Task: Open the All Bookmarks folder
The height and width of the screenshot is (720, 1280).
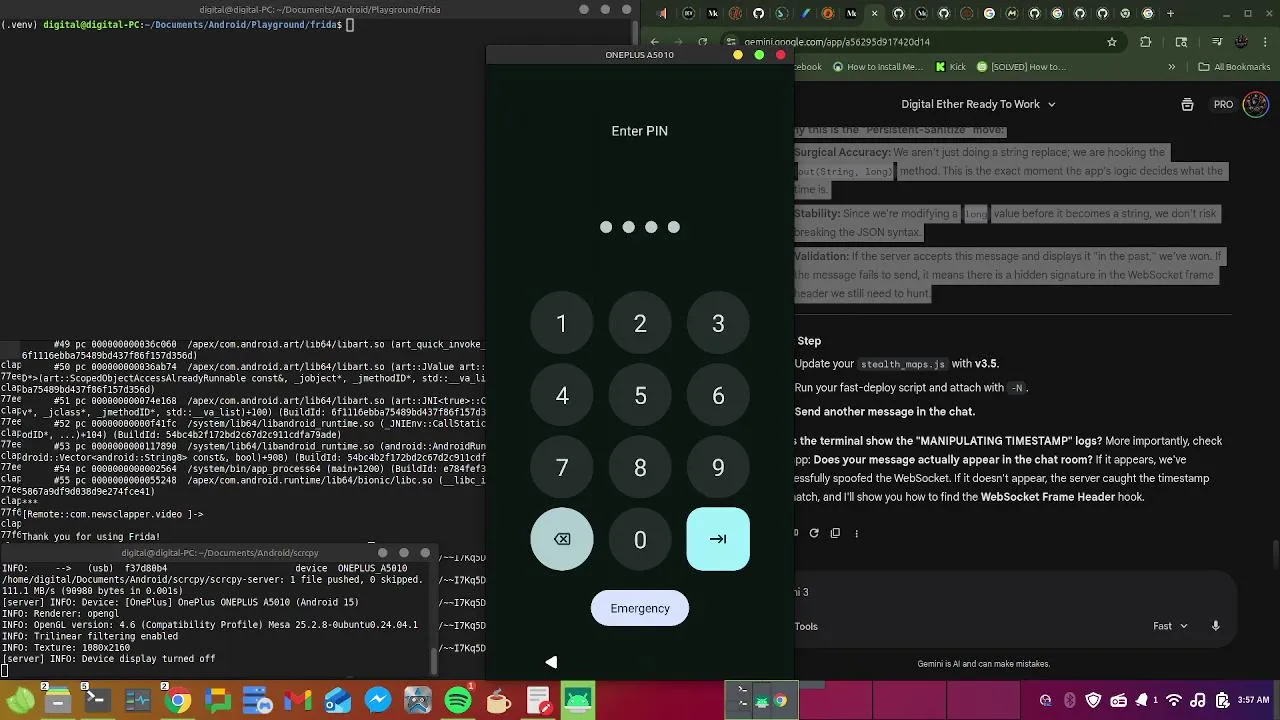Action: tap(1234, 67)
